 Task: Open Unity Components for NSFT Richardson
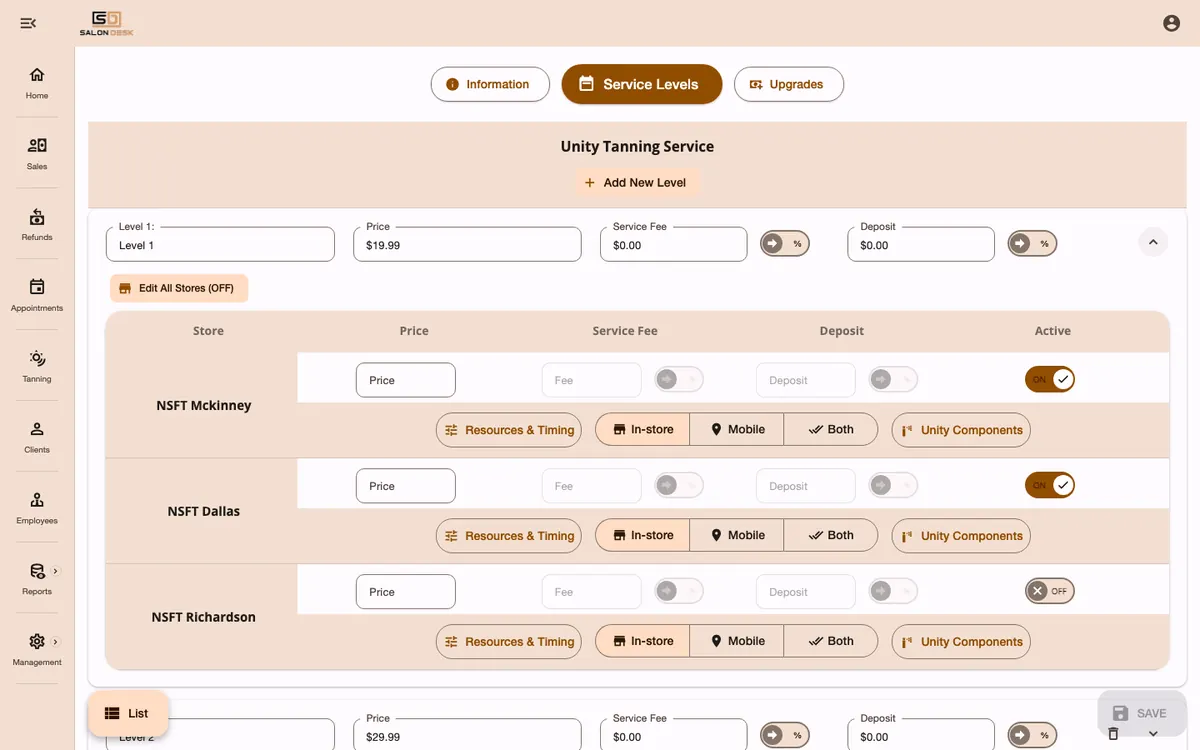(x=961, y=642)
